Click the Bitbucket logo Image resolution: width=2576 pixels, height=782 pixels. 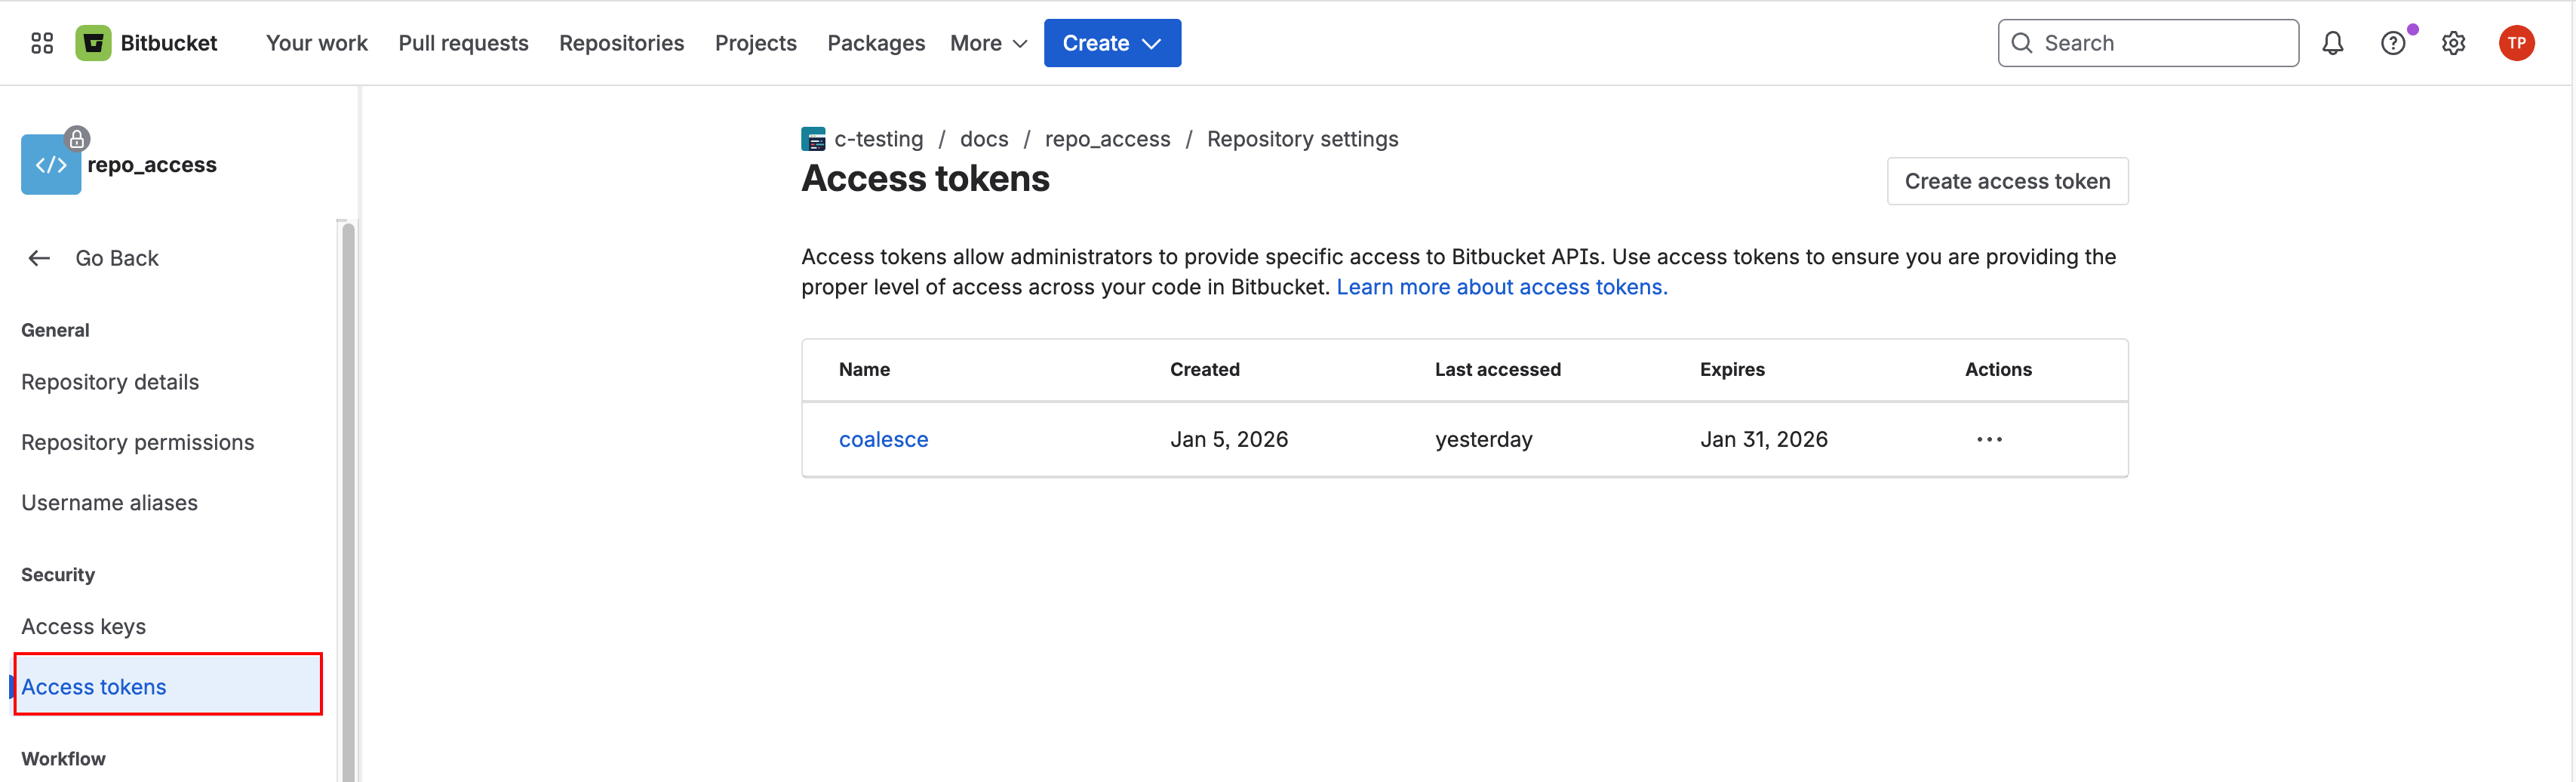pyautogui.click(x=146, y=43)
